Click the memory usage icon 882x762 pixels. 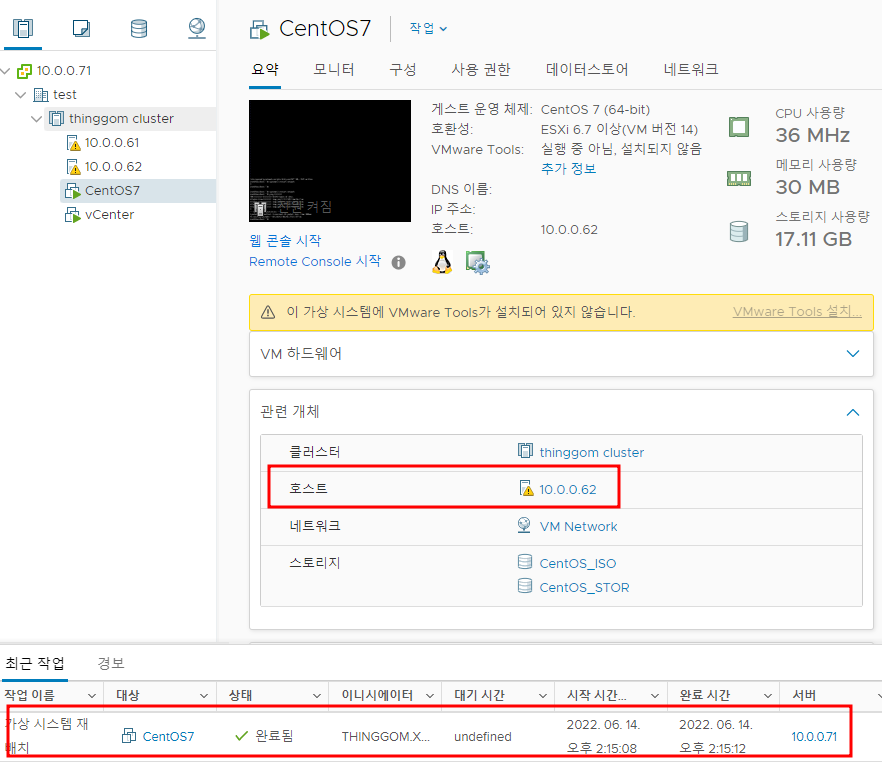click(x=739, y=179)
